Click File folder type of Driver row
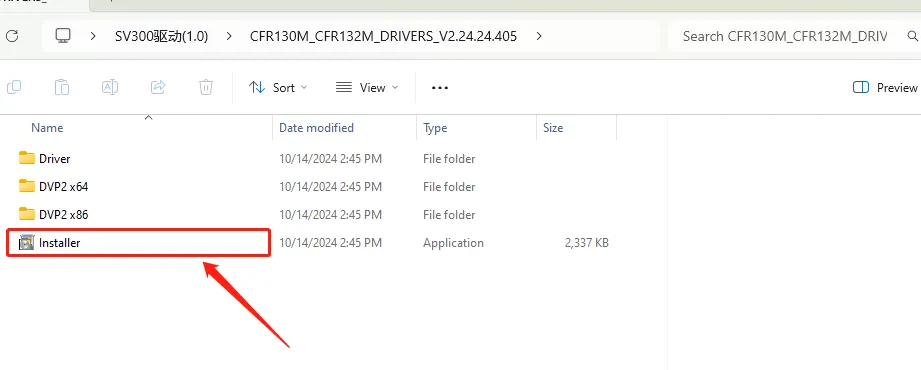Screen dimensions: 921x370 click(449, 159)
